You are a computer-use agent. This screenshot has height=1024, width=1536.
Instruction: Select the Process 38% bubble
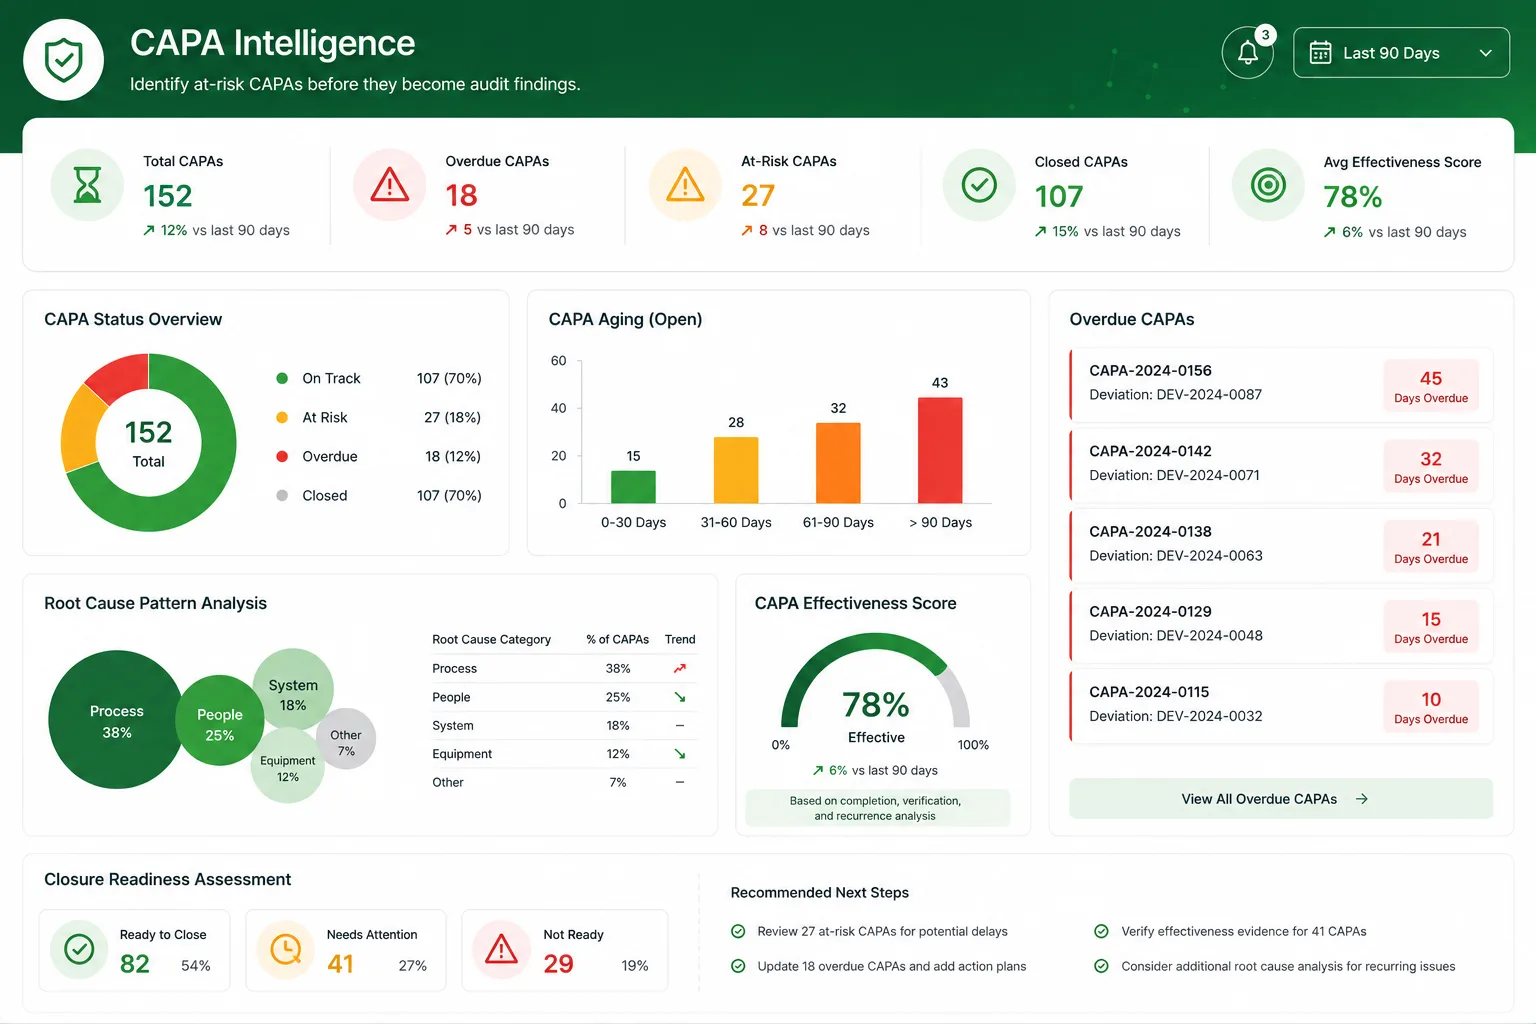point(116,720)
